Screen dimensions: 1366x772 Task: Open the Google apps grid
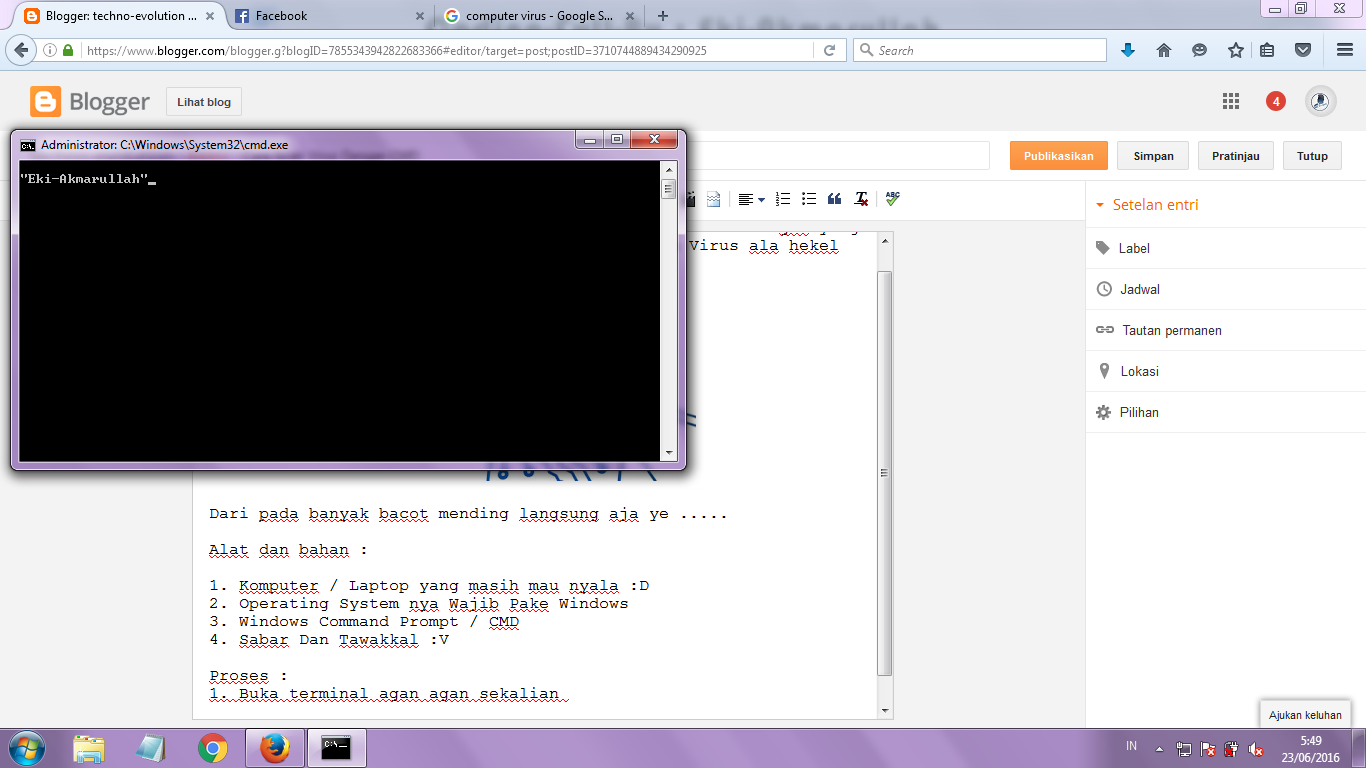click(1231, 101)
